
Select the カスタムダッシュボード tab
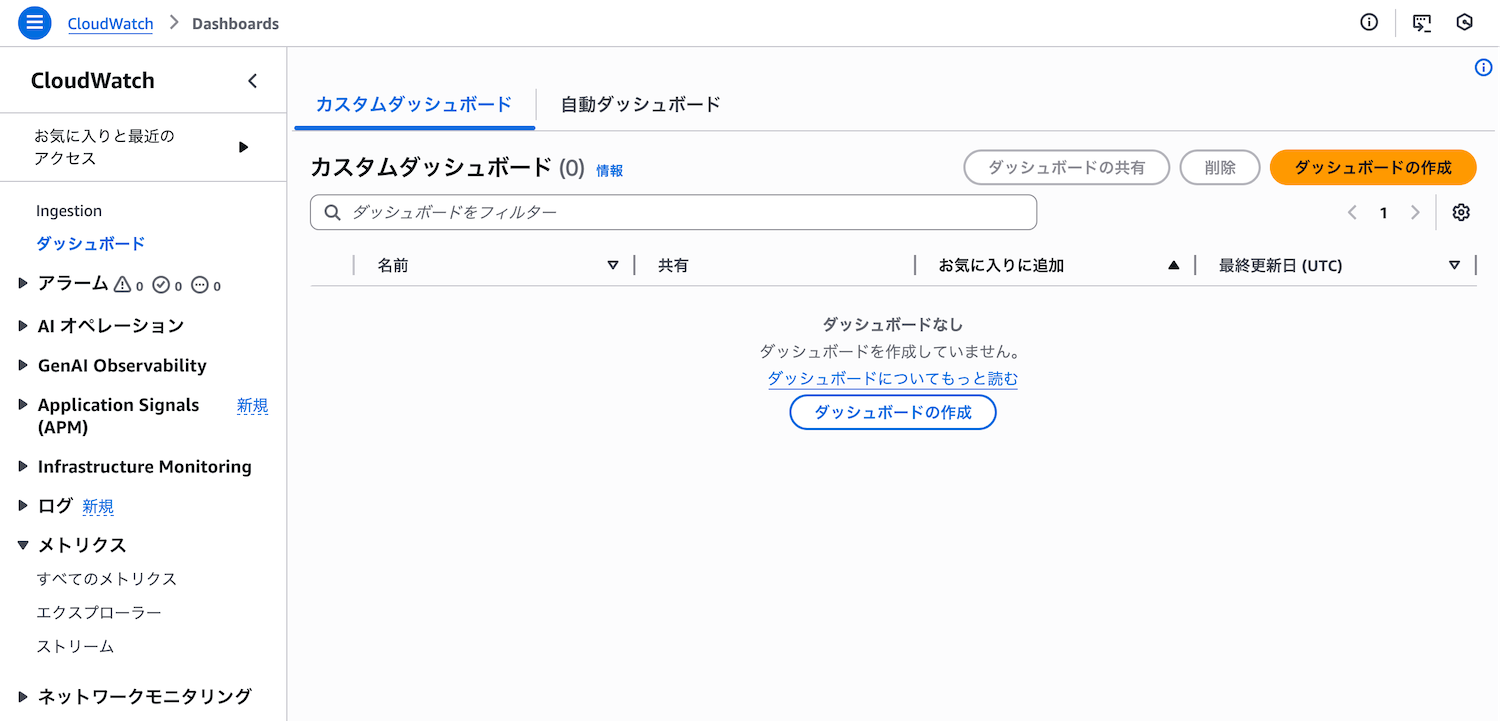(x=414, y=104)
